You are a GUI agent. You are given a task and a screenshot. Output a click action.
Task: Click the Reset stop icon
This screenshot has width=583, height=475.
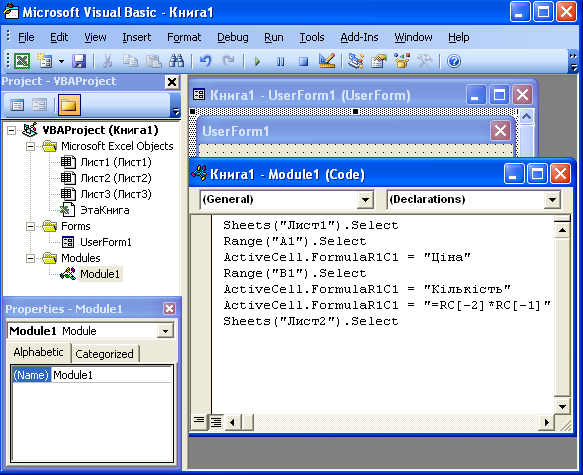coord(303,61)
